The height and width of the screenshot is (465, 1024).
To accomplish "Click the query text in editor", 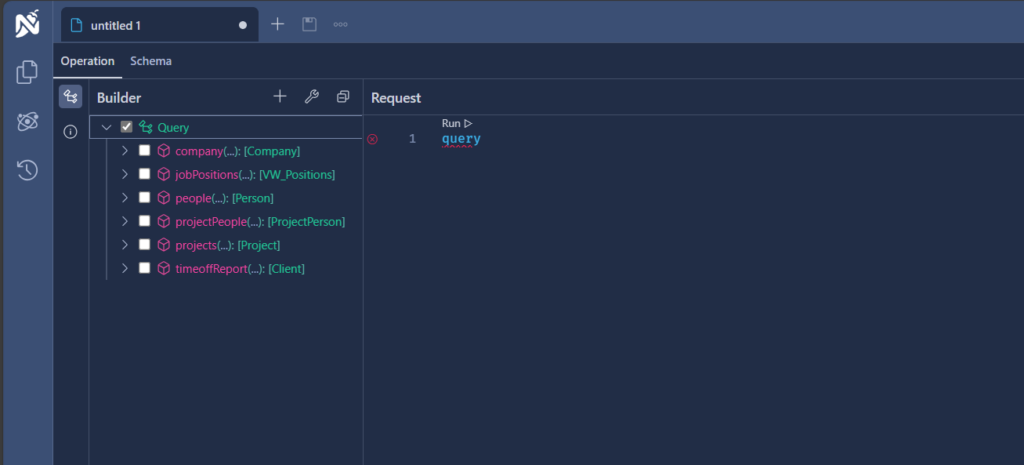I will tap(461, 139).
